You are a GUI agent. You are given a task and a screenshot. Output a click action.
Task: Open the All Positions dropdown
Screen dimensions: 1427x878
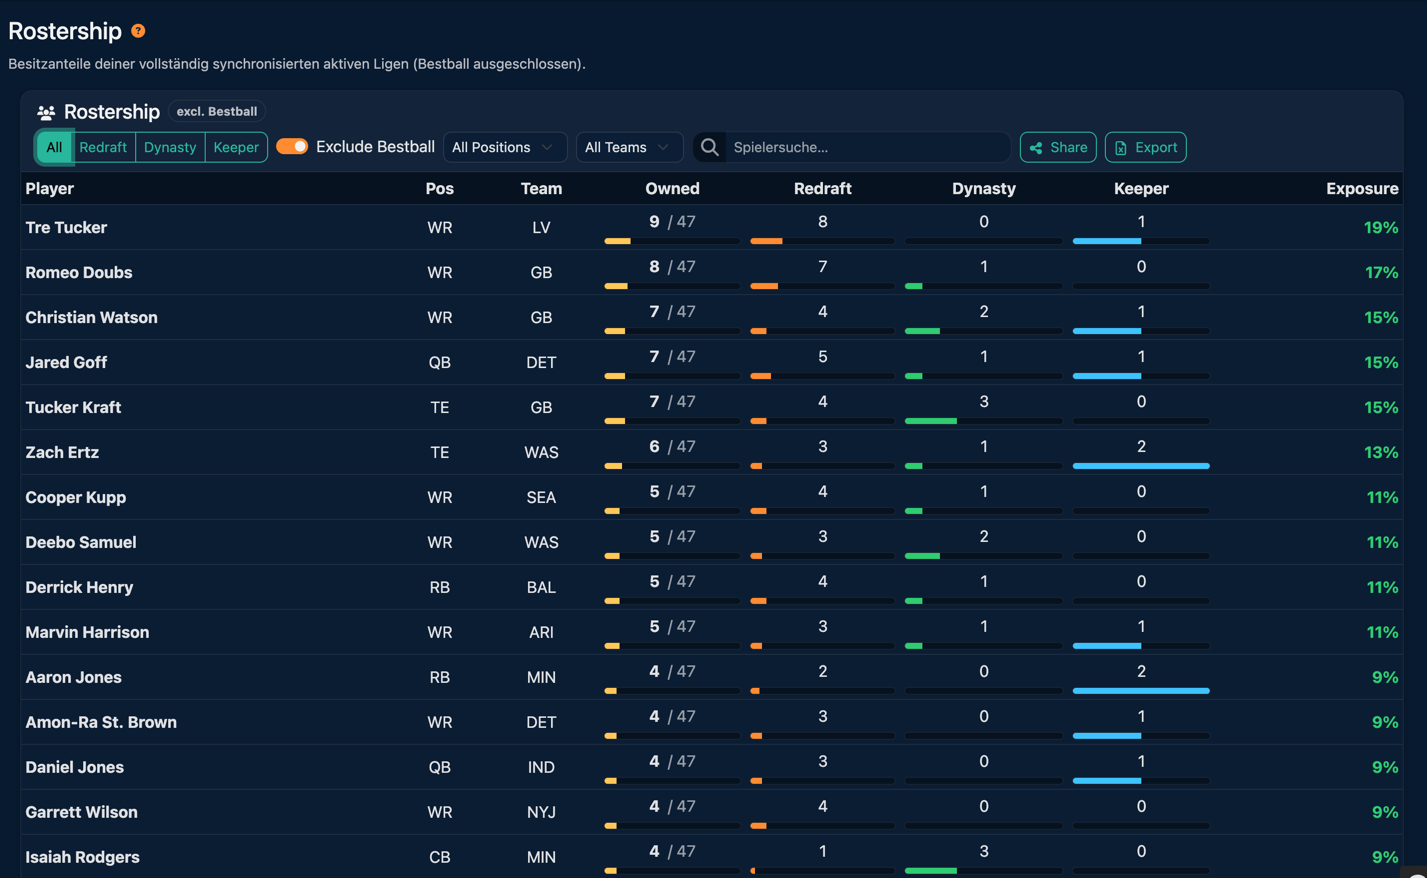tap(503, 147)
